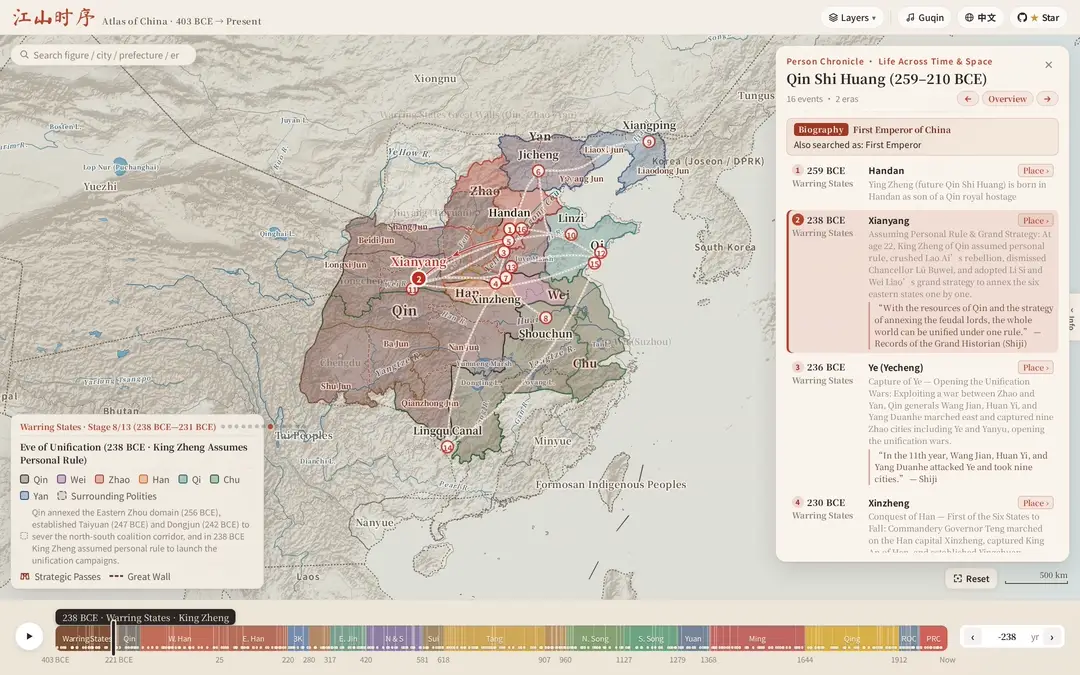Jump to the Qin era on timeline
The image size is (1080, 675).
point(129,638)
